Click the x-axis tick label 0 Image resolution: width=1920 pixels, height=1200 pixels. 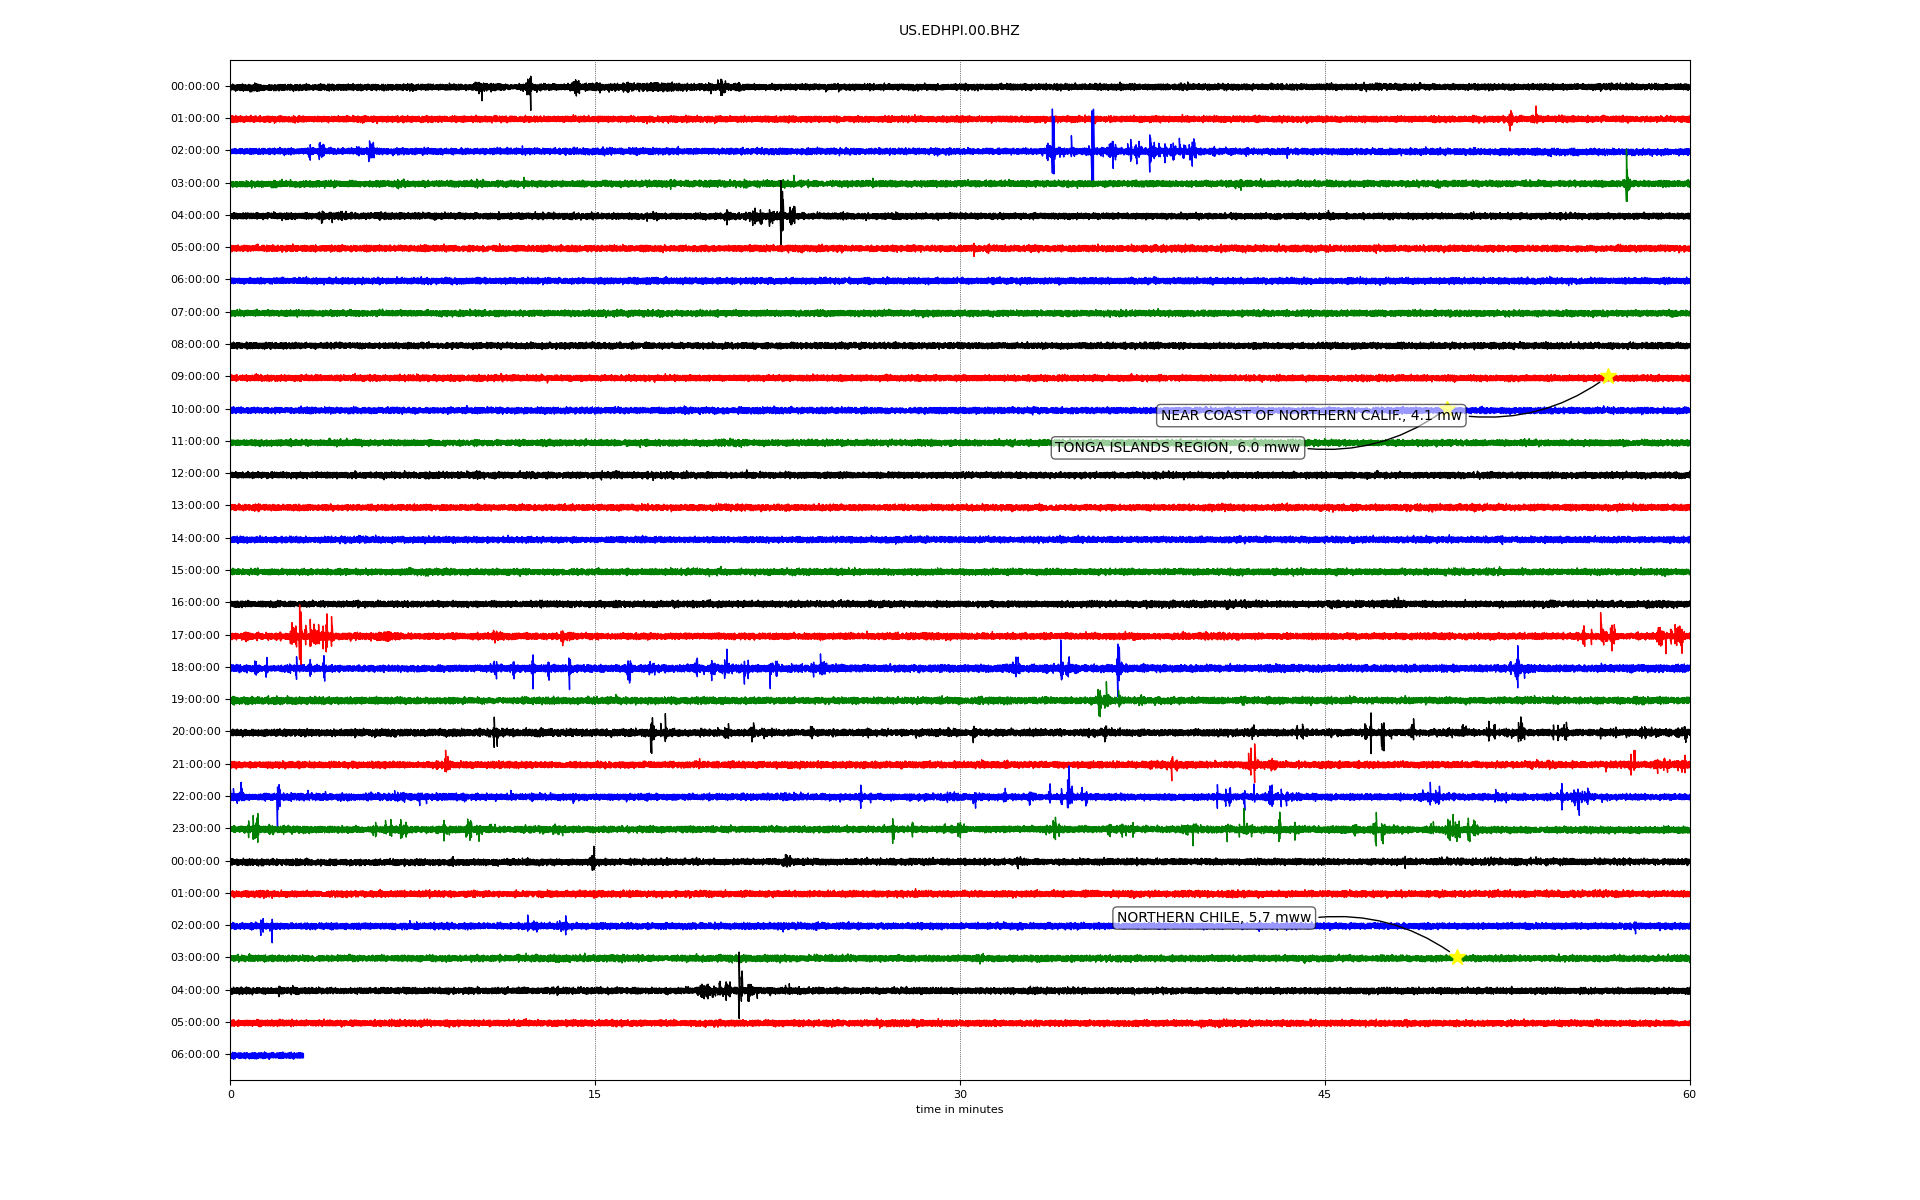(x=231, y=1094)
